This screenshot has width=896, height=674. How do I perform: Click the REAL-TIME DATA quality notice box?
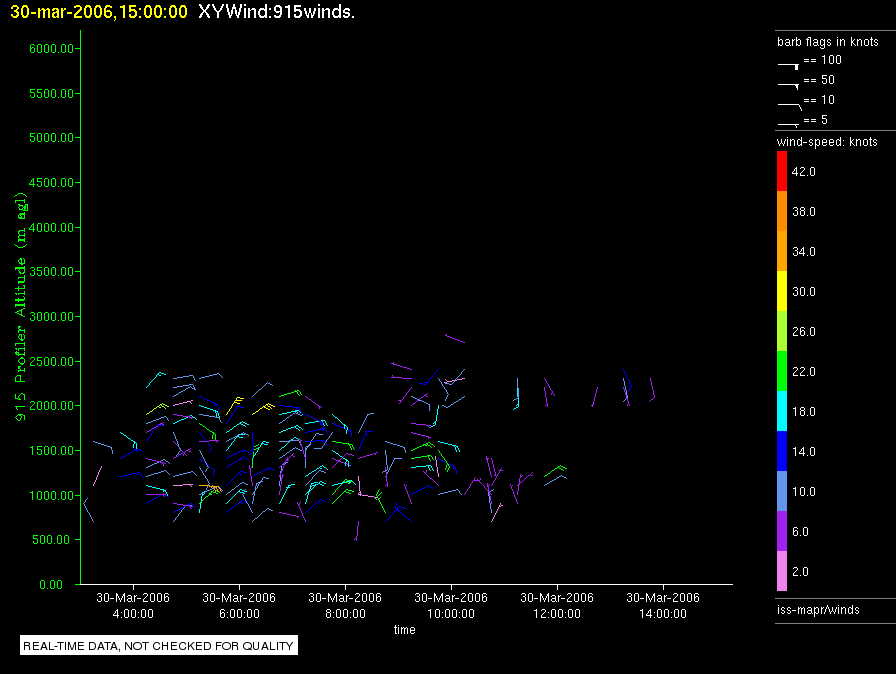[159, 645]
